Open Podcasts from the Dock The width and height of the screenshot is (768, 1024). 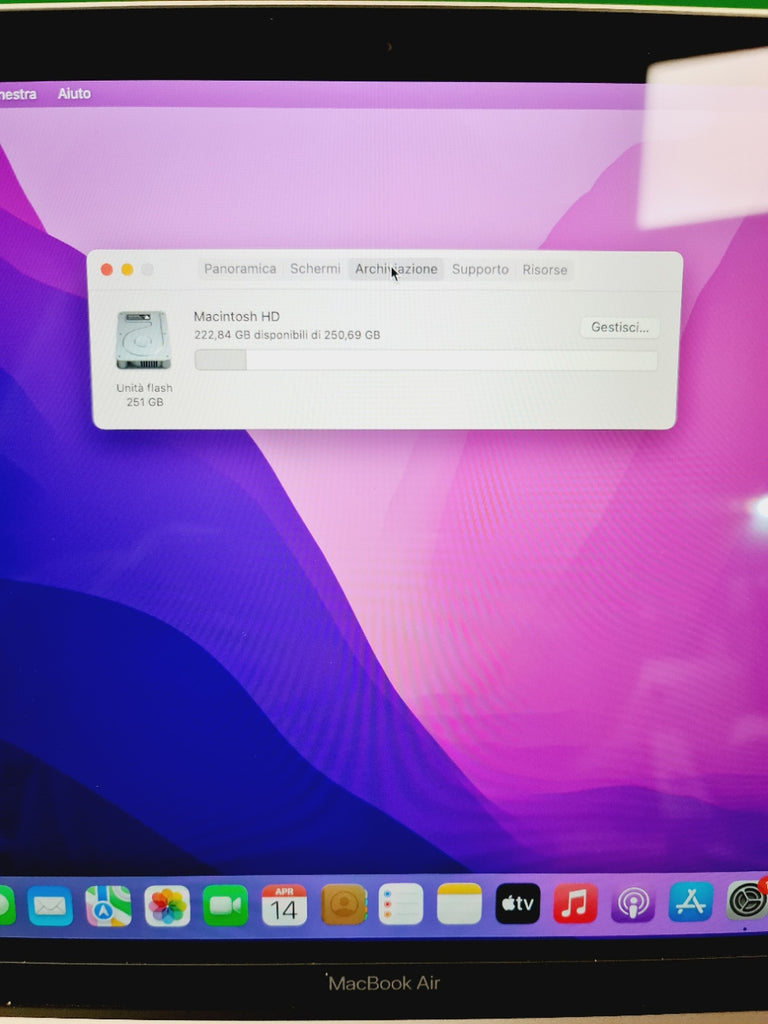(633, 903)
